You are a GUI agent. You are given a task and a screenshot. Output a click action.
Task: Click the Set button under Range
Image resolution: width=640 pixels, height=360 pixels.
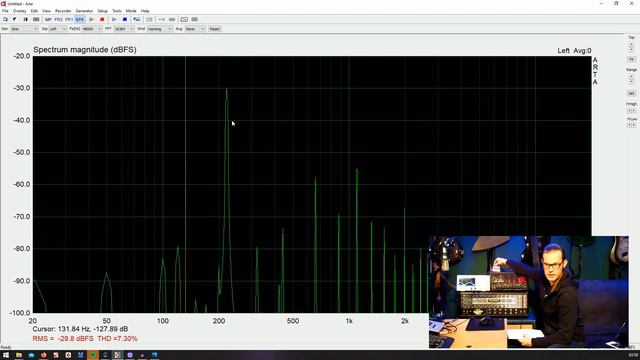coord(631,93)
